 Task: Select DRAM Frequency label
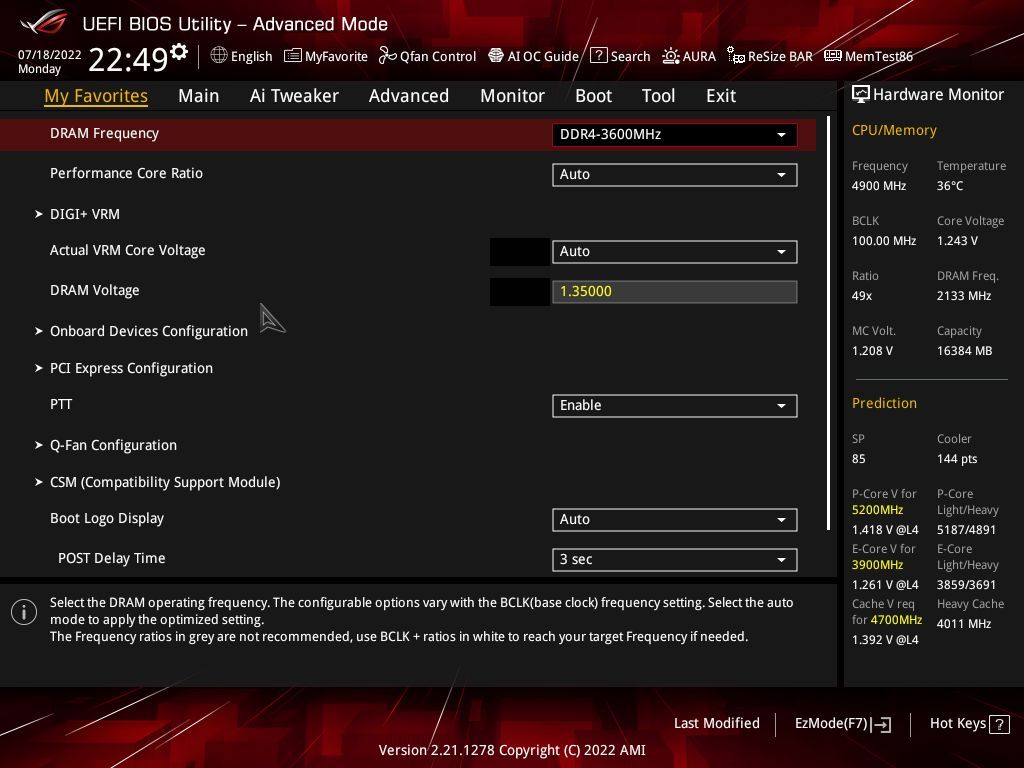[x=104, y=133]
